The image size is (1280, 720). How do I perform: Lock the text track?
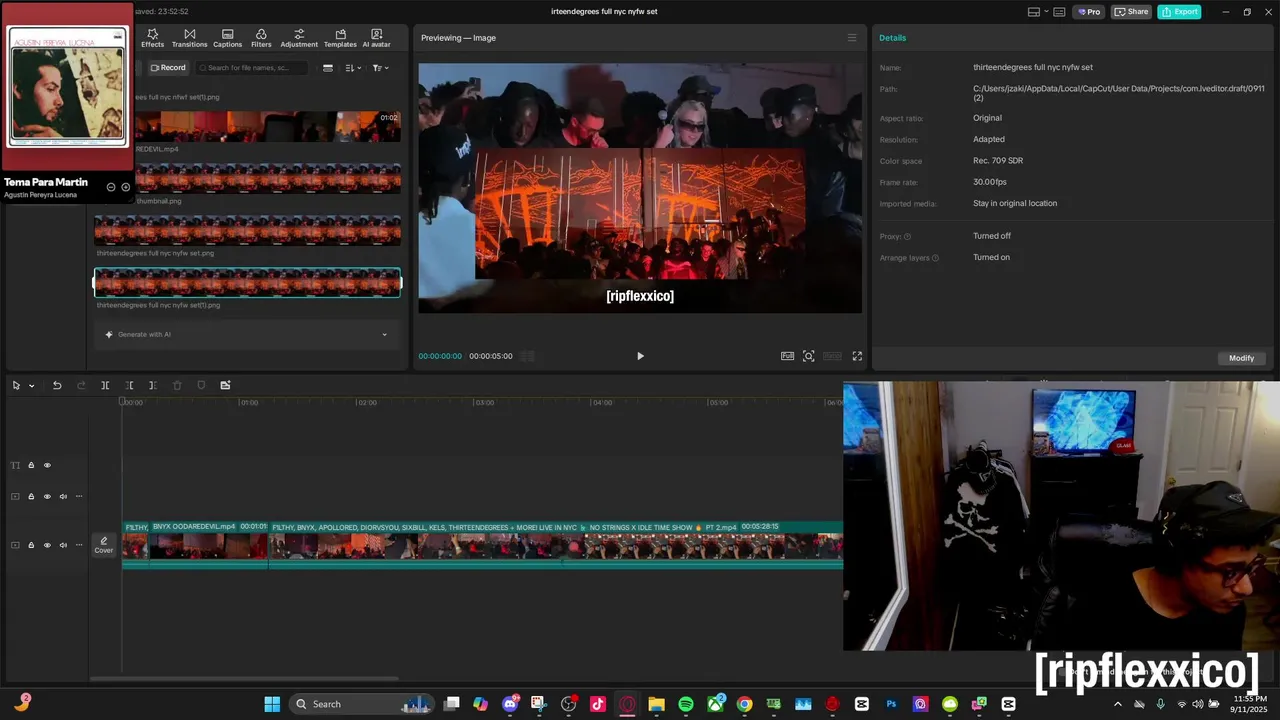(x=31, y=465)
